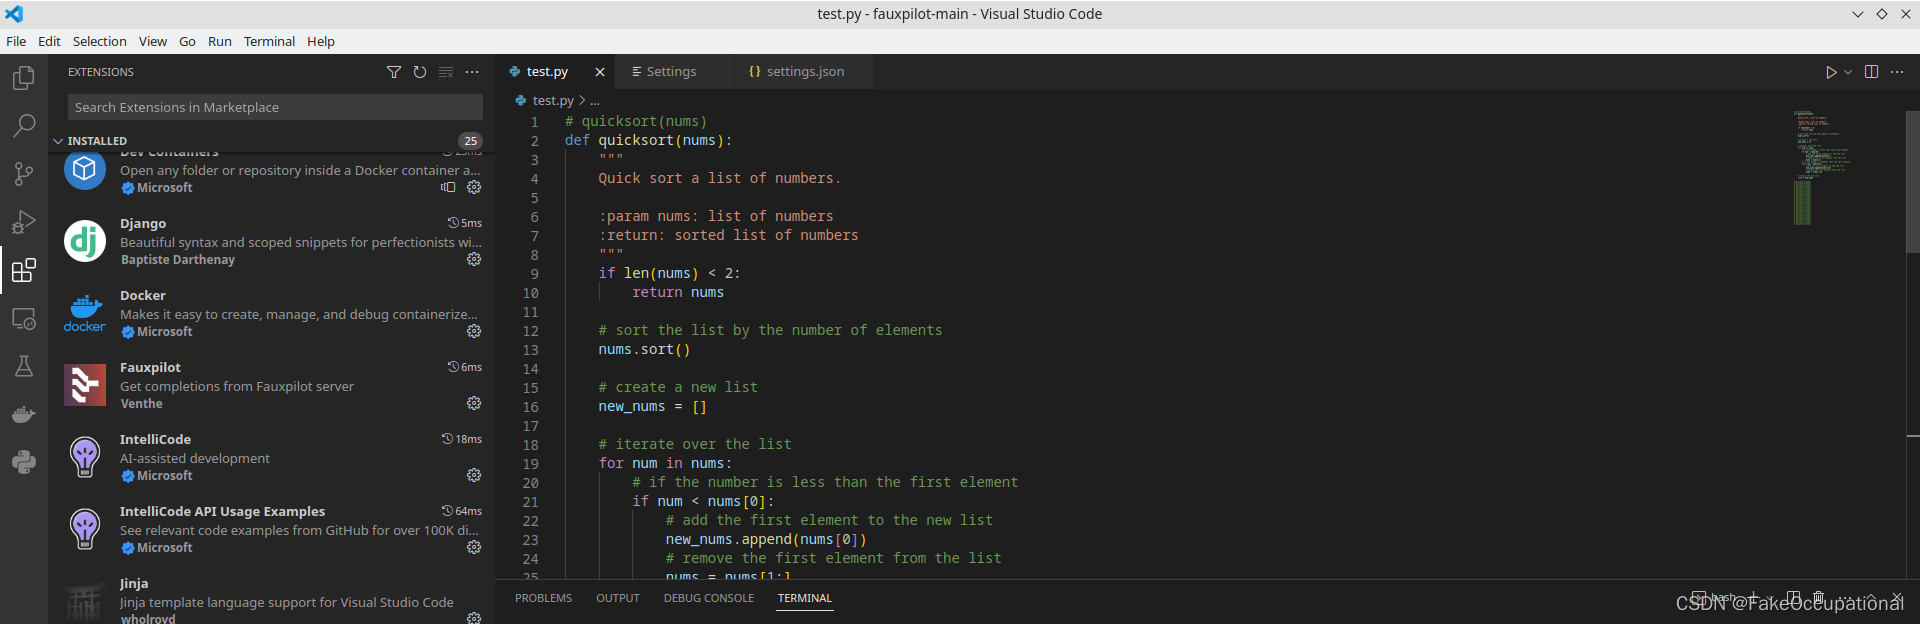Click line number 13 in the gutter
1920x624 pixels.
tap(530, 350)
